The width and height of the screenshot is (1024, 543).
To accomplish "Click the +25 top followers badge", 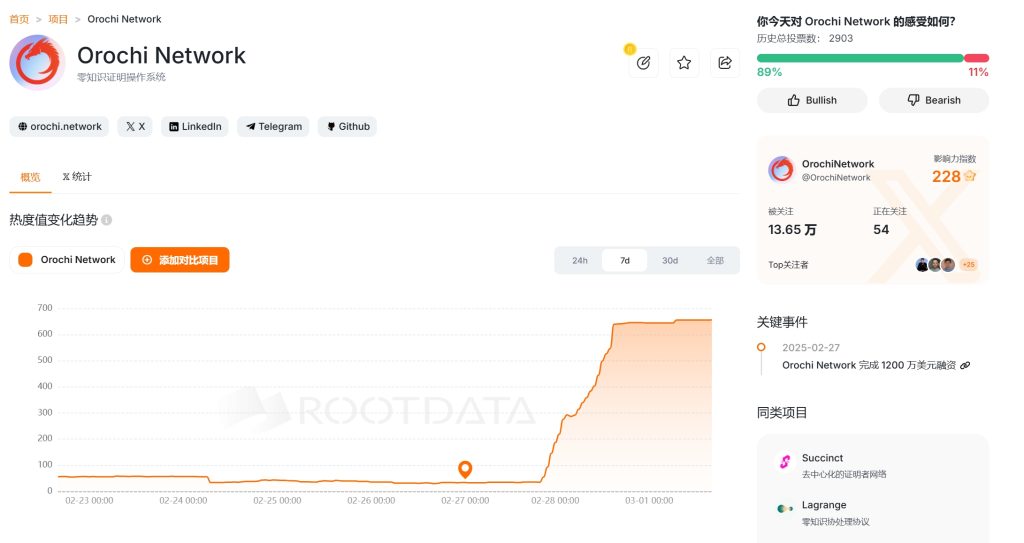I will coord(968,265).
